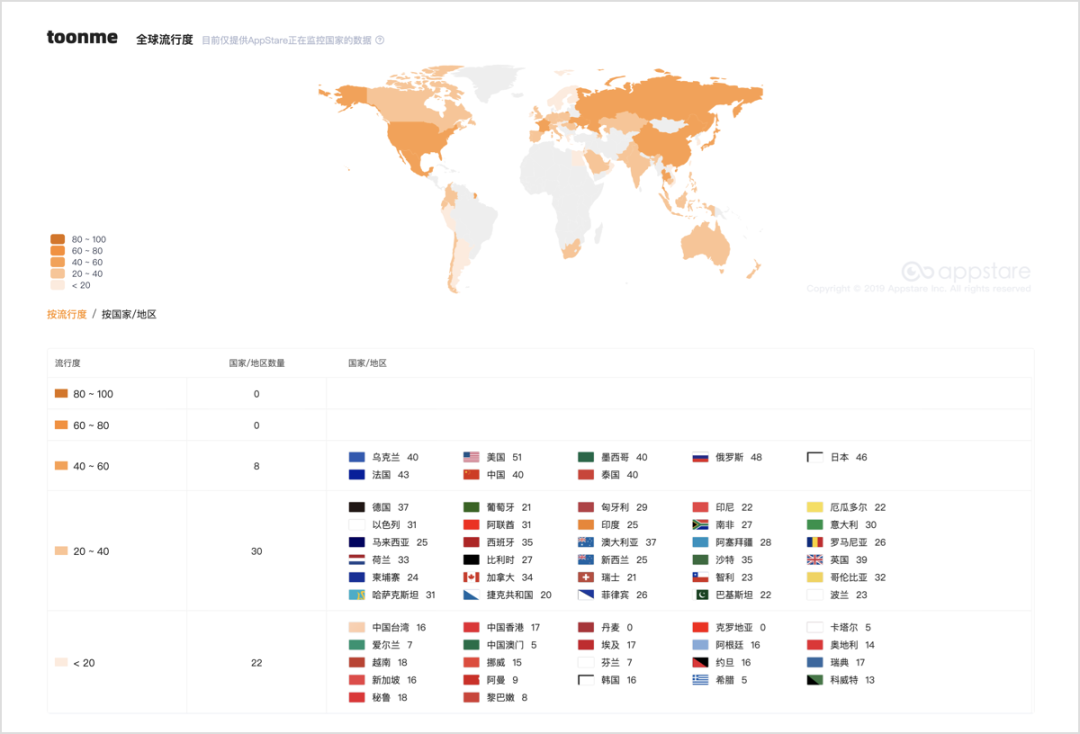The image size is (1080, 734).
Task: Click the Greece flag icon
Action: point(700,680)
